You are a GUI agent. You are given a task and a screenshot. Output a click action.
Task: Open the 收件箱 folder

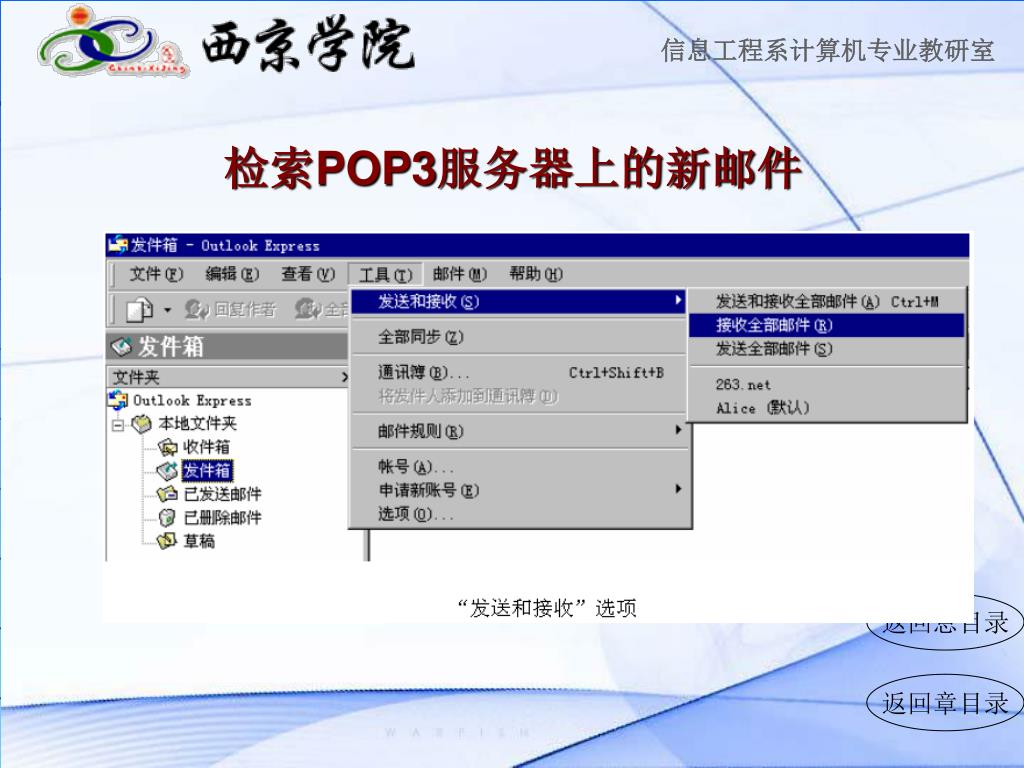point(206,447)
